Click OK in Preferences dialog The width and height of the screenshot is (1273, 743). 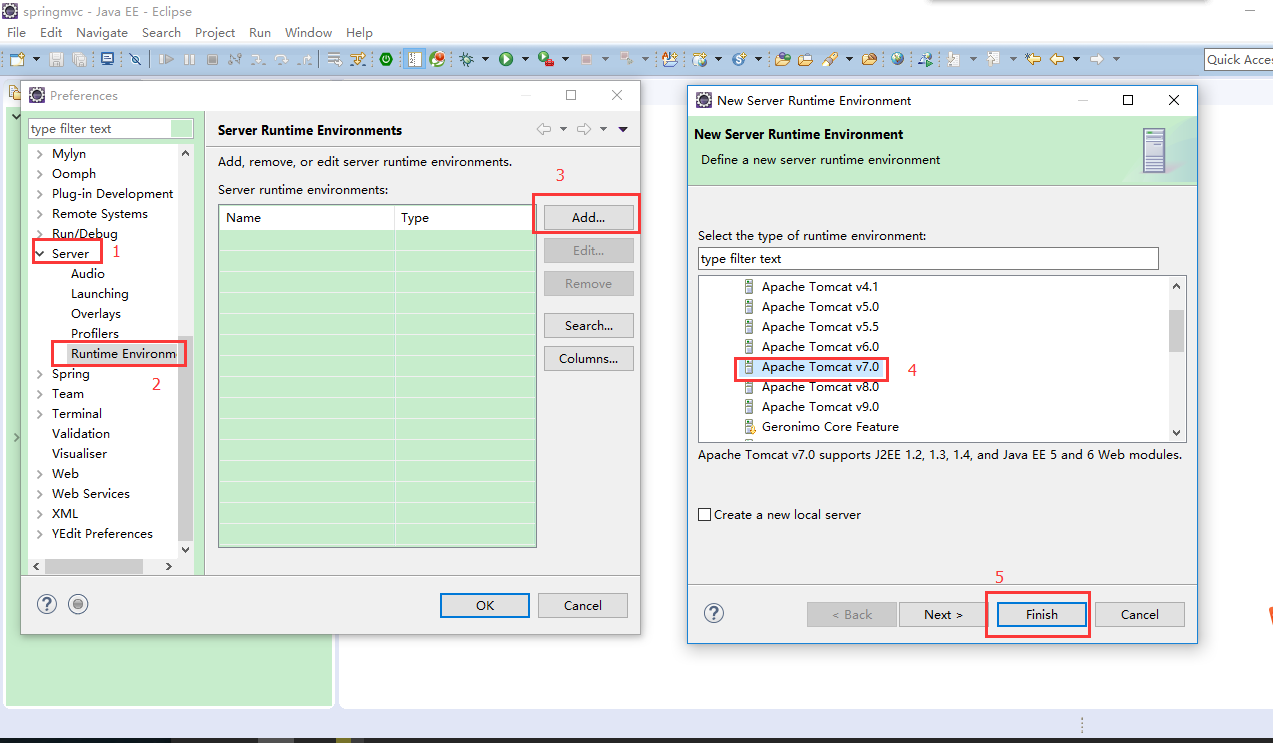pyautogui.click(x=485, y=605)
